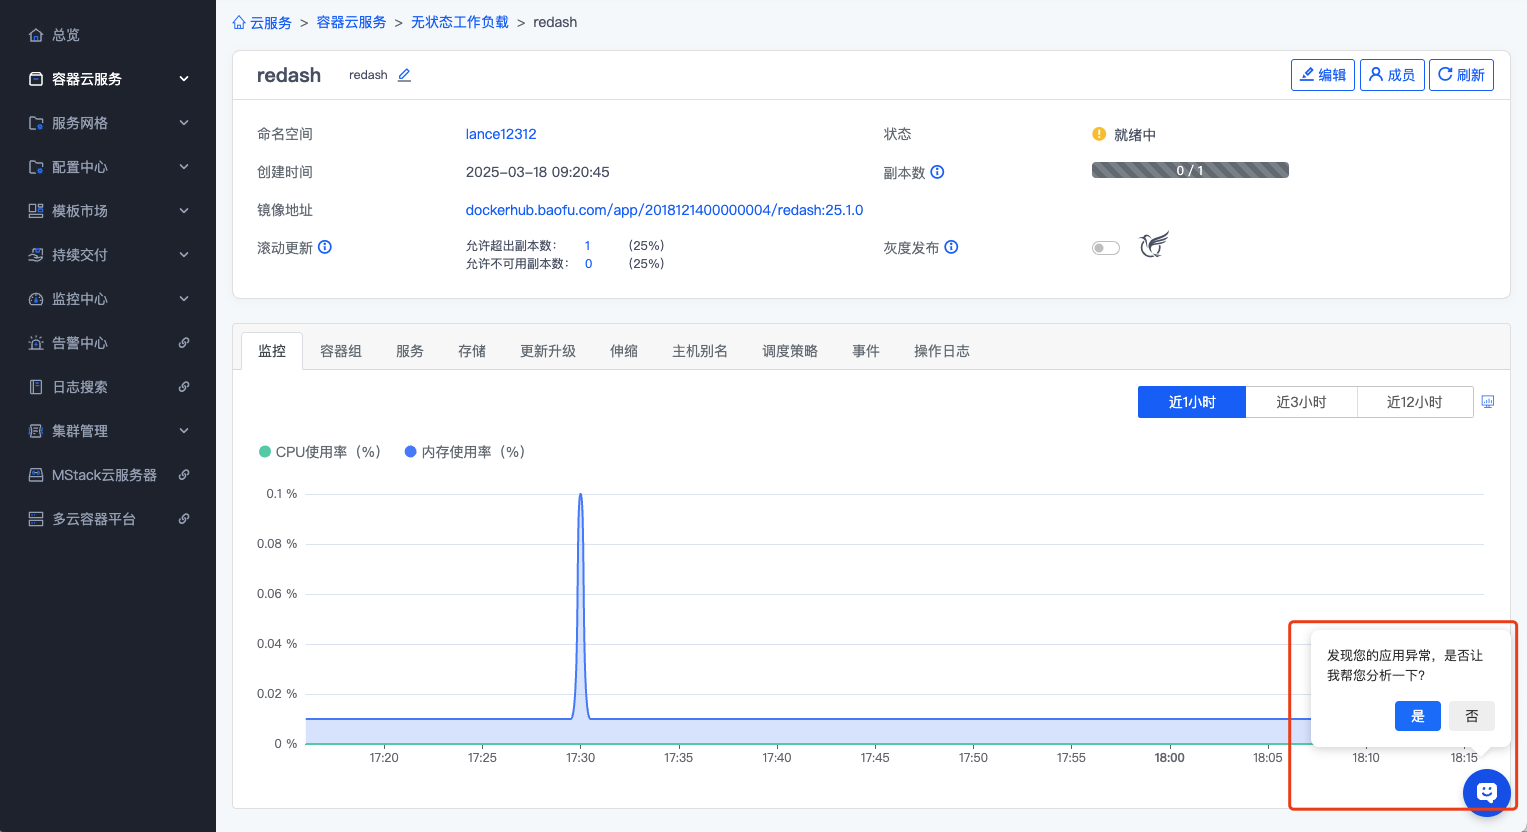Confirm with 是 in assistant popup

pyautogui.click(x=1418, y=716)
